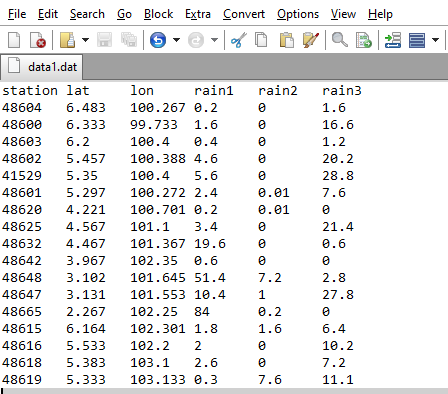Viewport: 448px width, 394px height.
Task: Click the Save All icon
Action: pos(129,40)
